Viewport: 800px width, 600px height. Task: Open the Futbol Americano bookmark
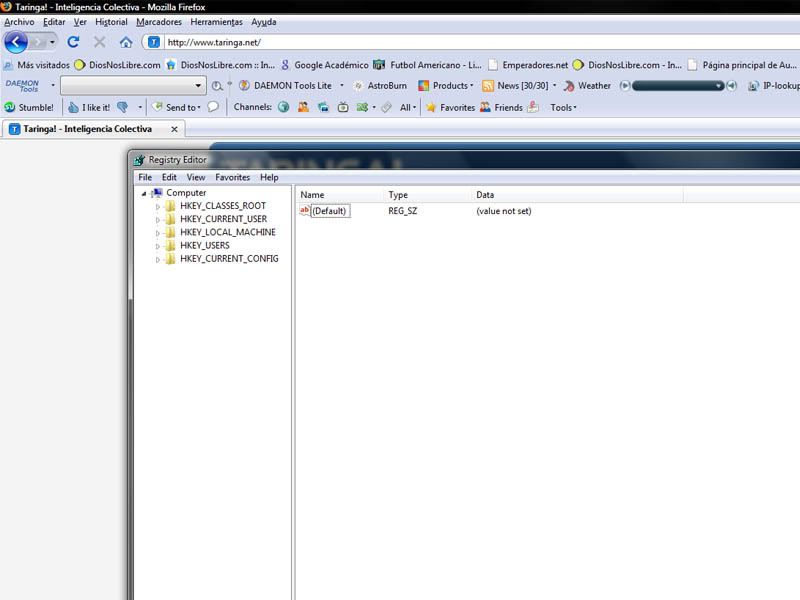click(428, 65)
